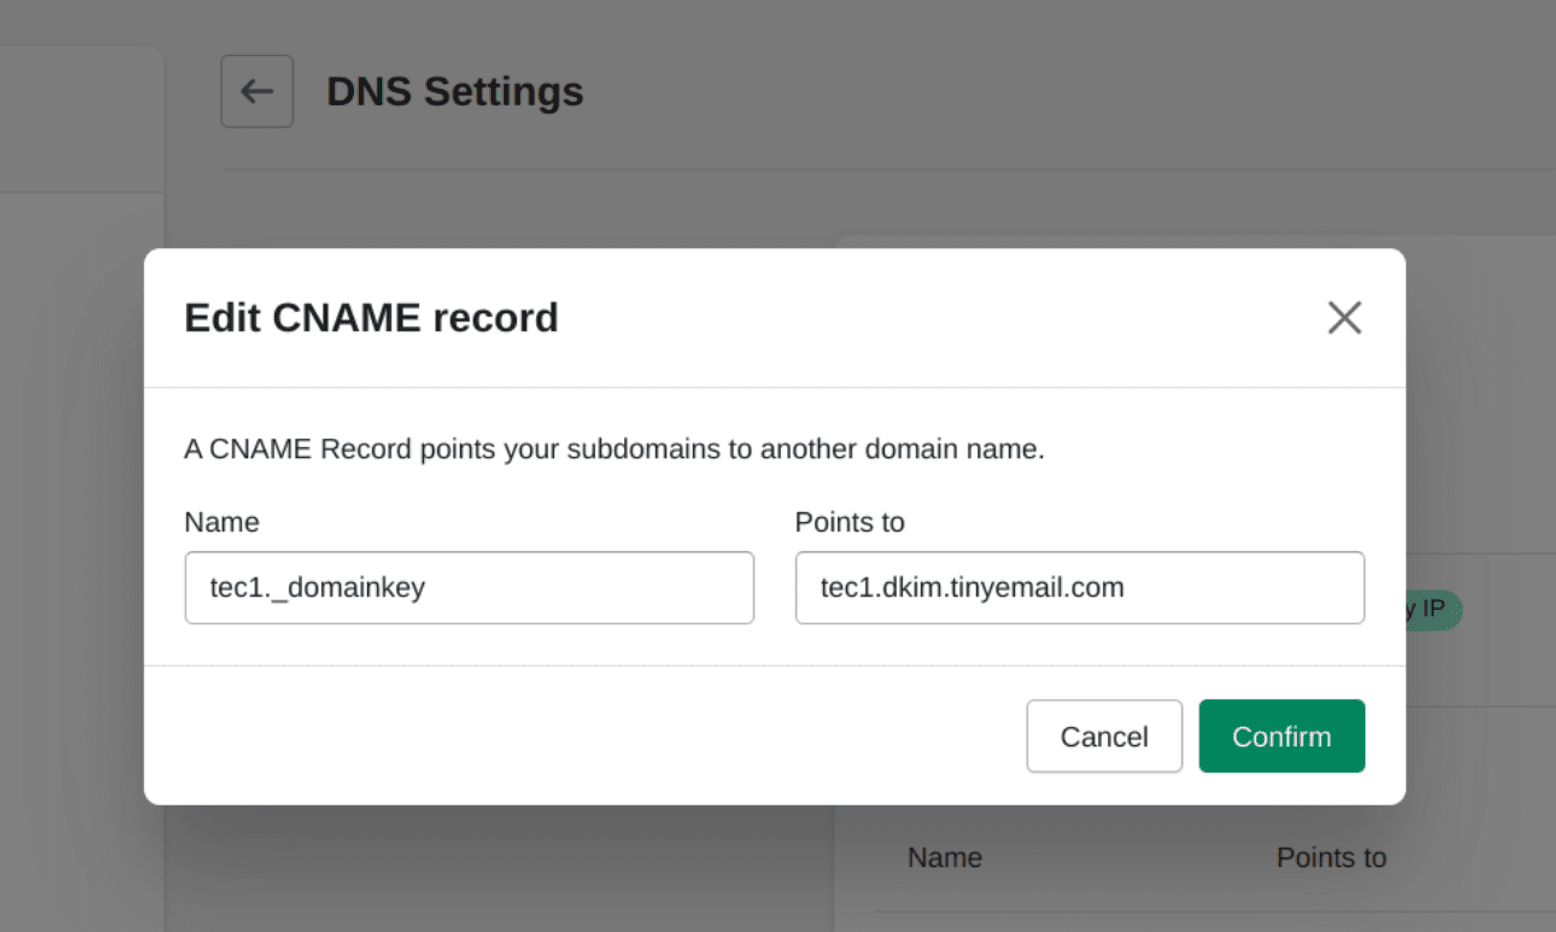Viewport: 1556px width, 932px height.
Task: Click the Points to label in the dialog
Action: (849, 522)
